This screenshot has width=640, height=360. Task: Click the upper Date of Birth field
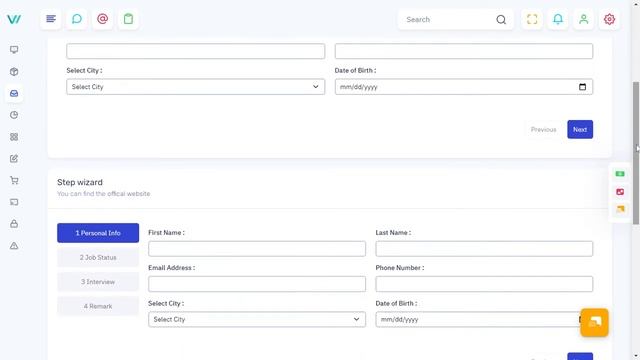pos(464,87)
